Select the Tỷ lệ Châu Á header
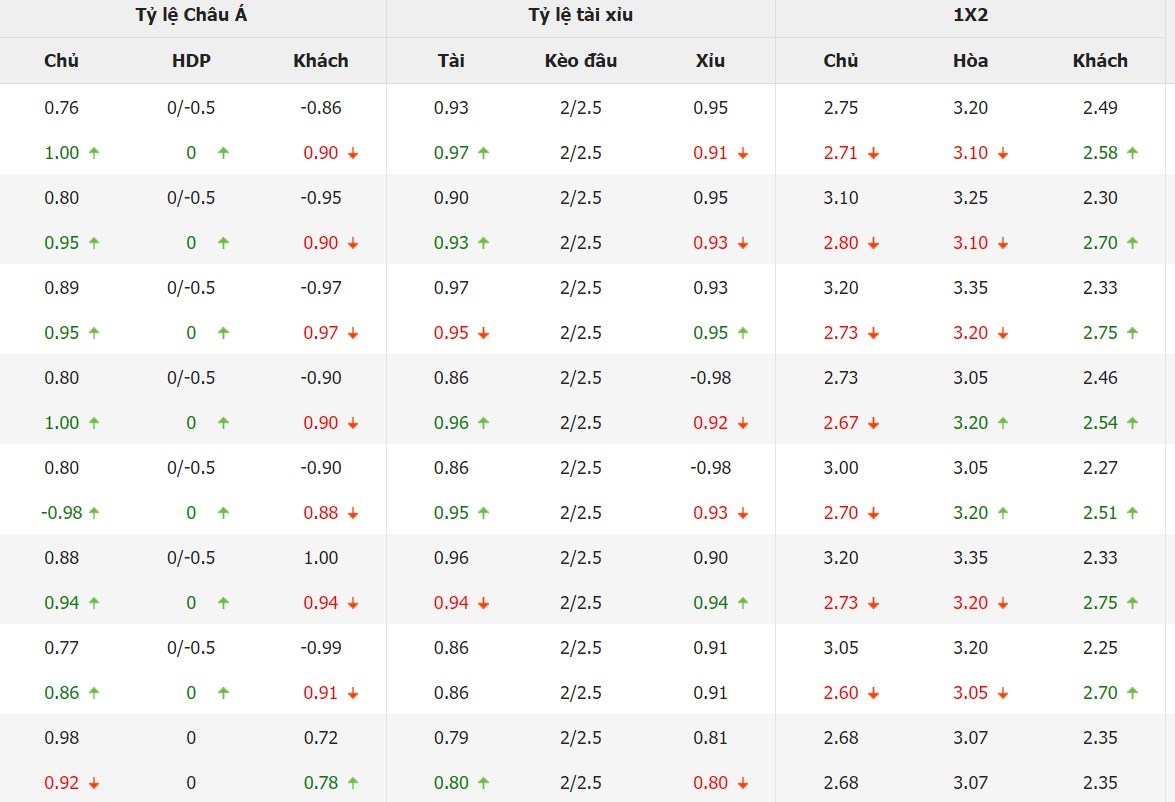Image resolution: width=1175 pixels, height=802 pixels. 191,15
